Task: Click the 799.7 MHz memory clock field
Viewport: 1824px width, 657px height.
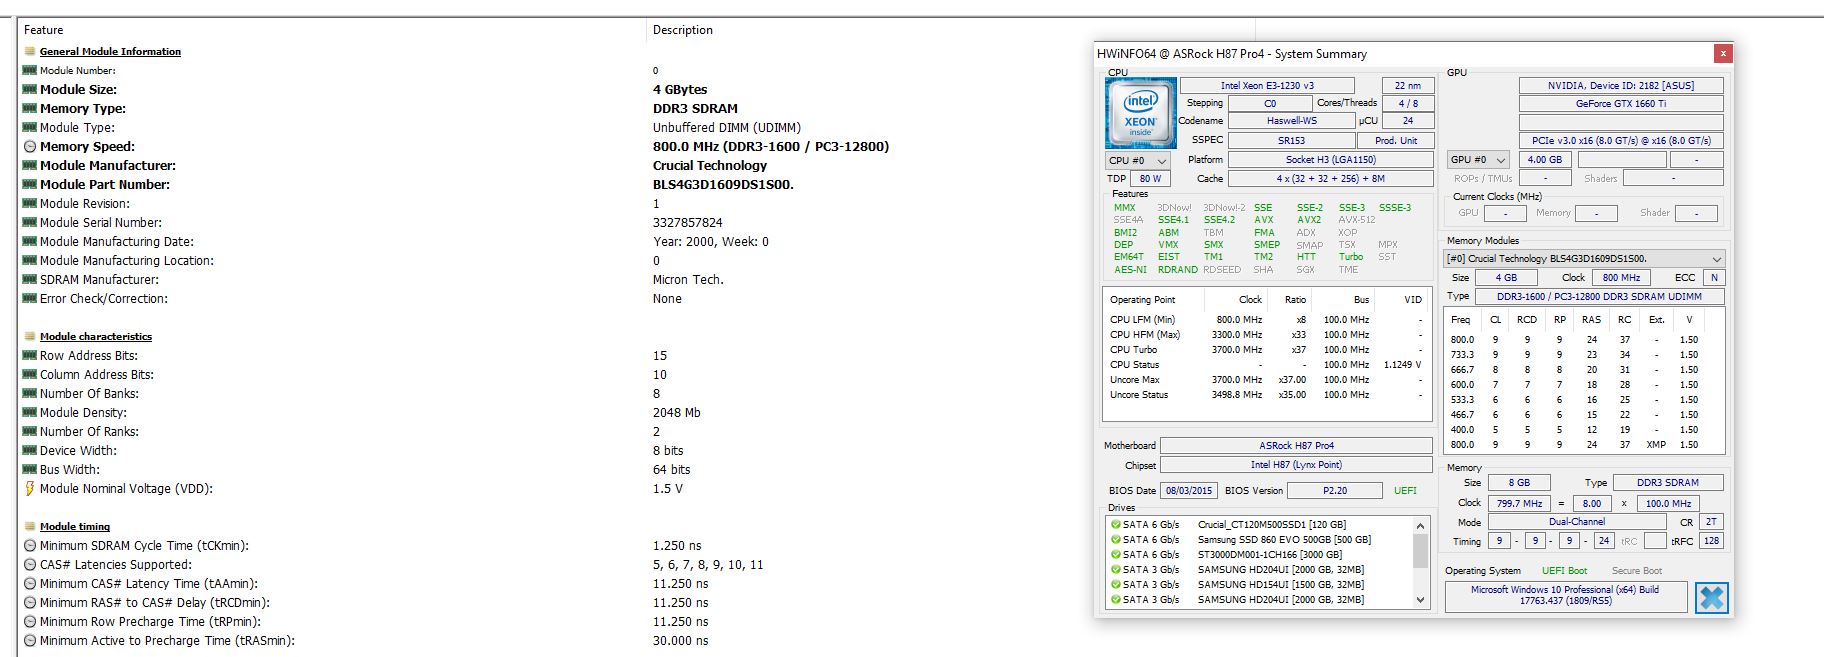Action: pyautogui.click(x=1519, y=504)
